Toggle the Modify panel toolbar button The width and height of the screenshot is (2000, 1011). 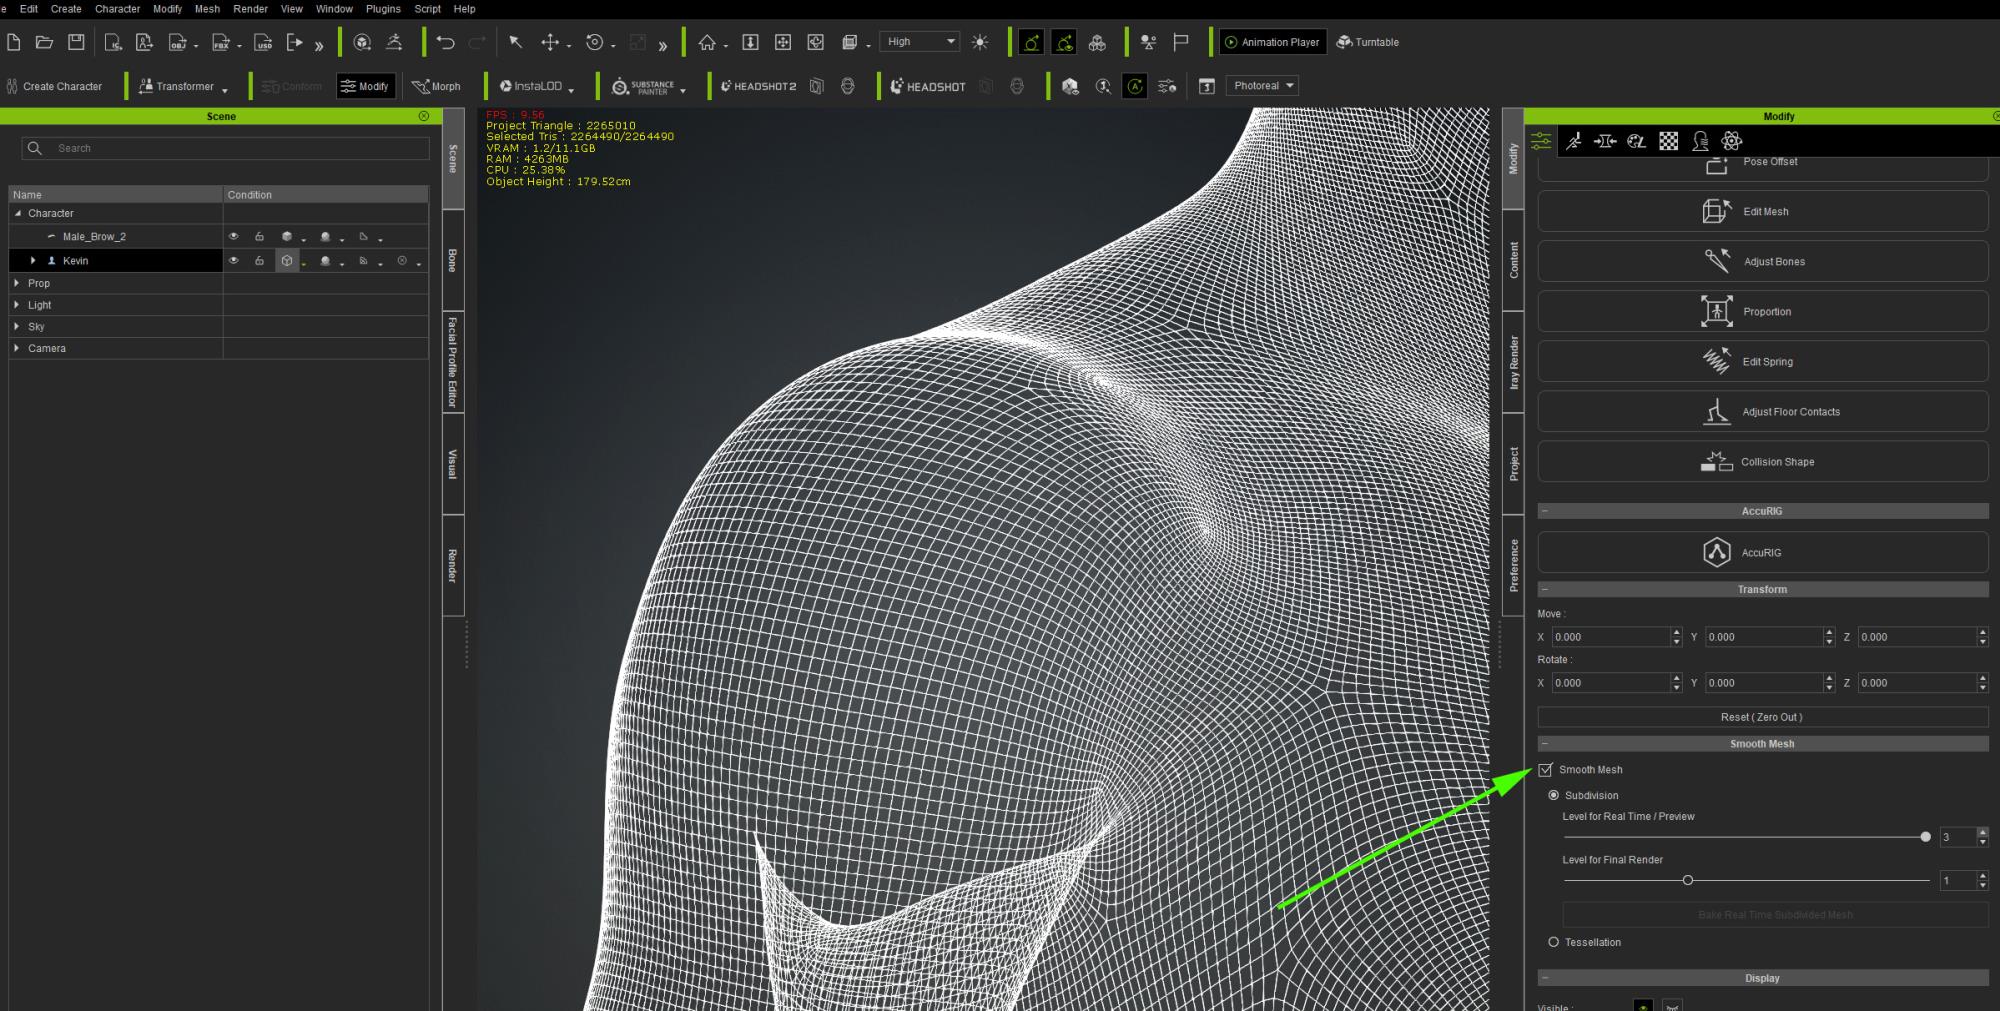[365, 86]
